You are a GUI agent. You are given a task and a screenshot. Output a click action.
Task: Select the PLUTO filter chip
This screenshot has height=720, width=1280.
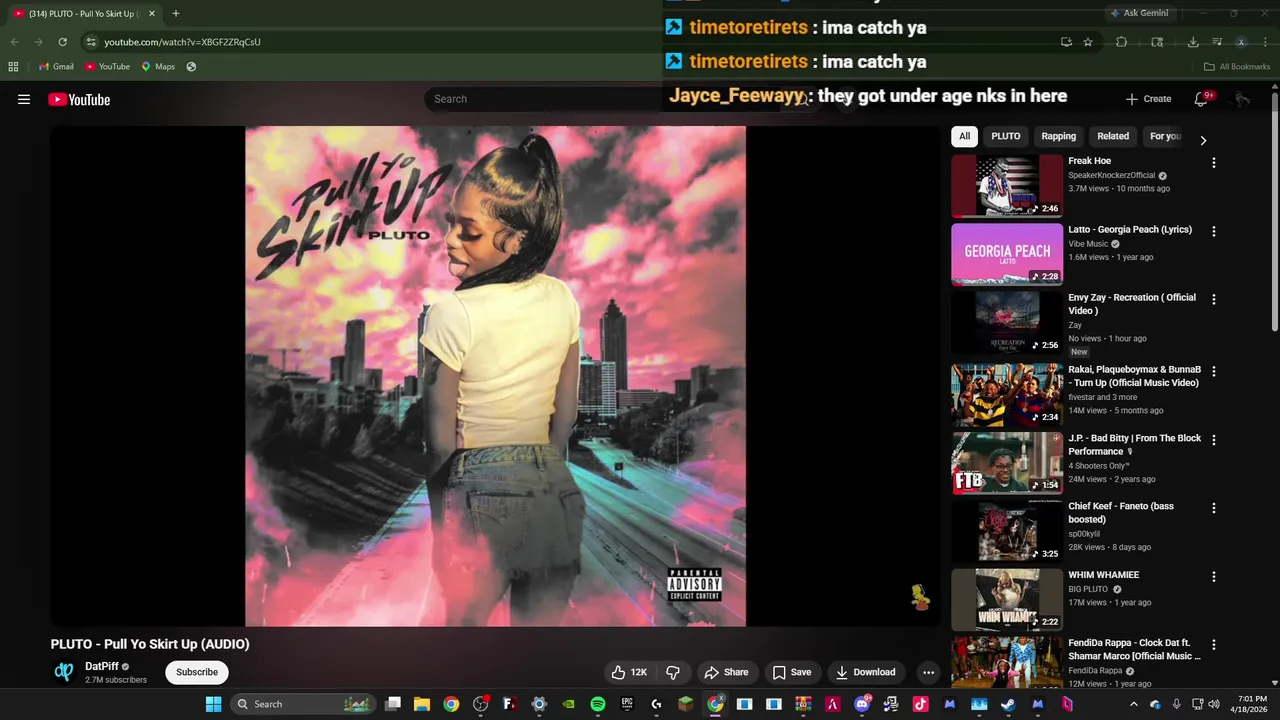(1006, 136)
